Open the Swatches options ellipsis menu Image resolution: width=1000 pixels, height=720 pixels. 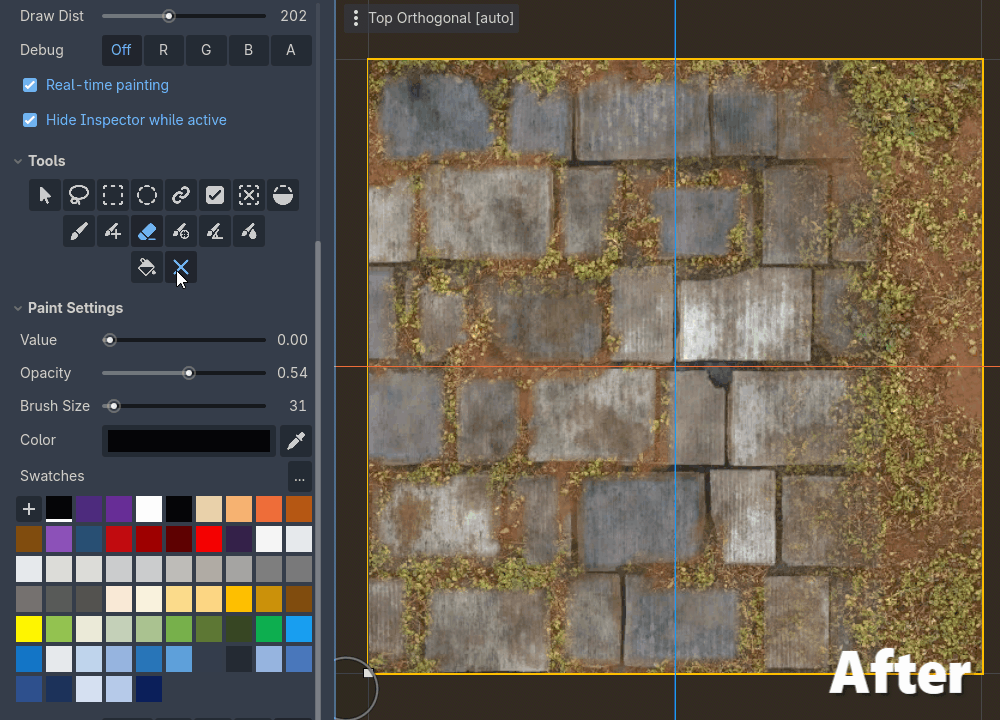click(300, 477)
